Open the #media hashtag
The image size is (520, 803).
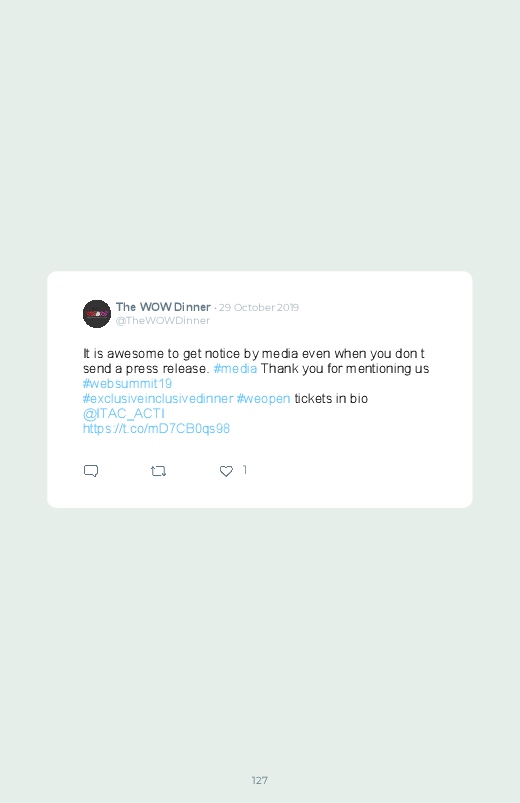coord(235,369)
